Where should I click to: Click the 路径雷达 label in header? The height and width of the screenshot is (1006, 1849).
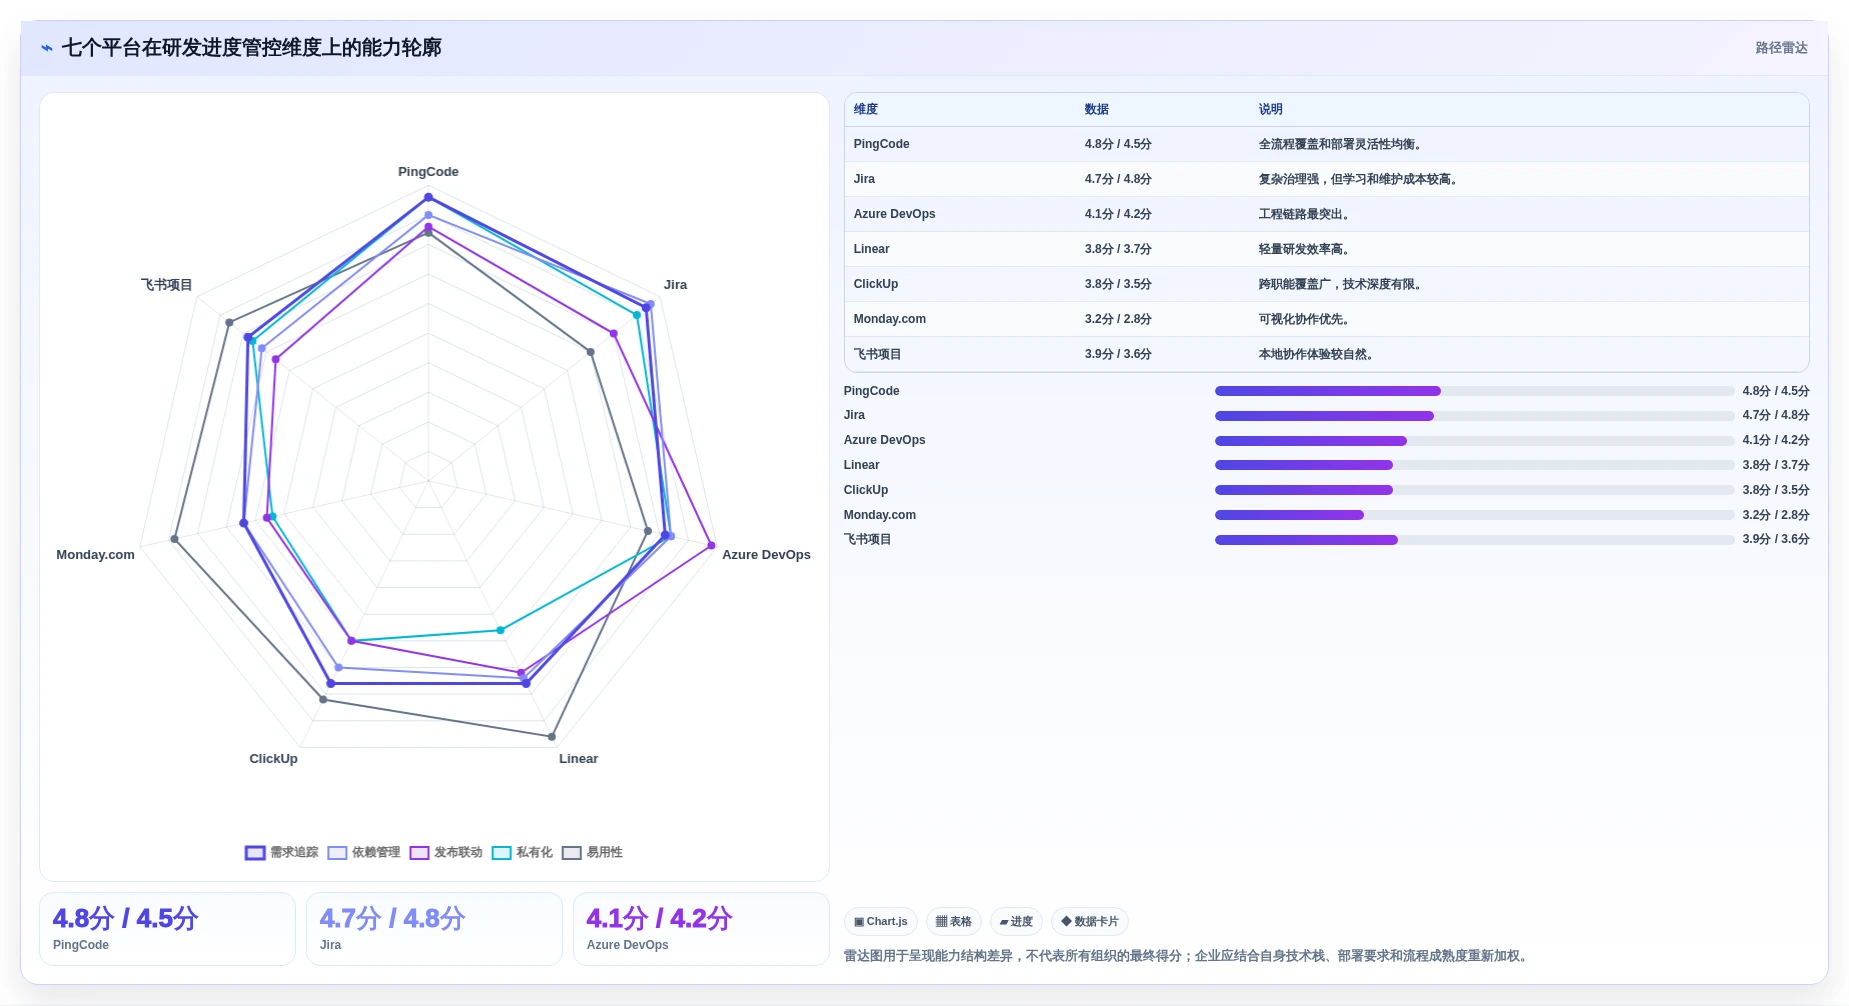coord(1781,48)
